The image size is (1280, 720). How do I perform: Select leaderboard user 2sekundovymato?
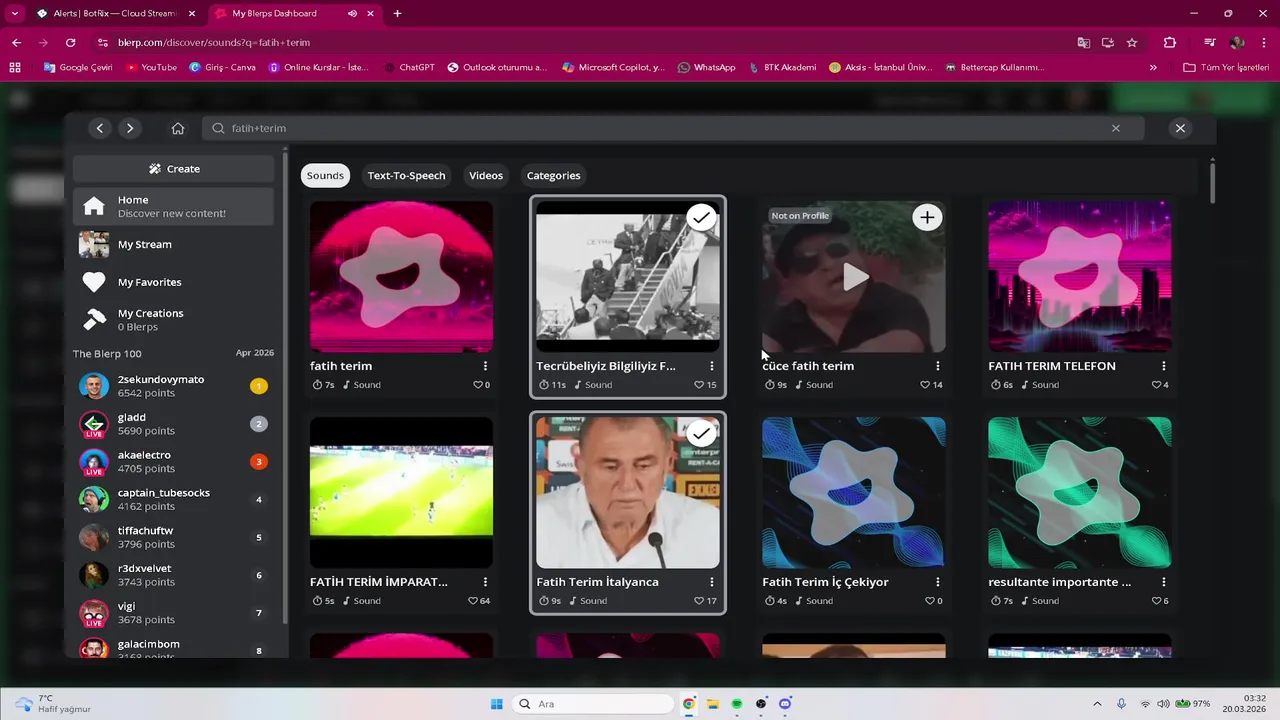pyautogui.click(x=173, y=386)
